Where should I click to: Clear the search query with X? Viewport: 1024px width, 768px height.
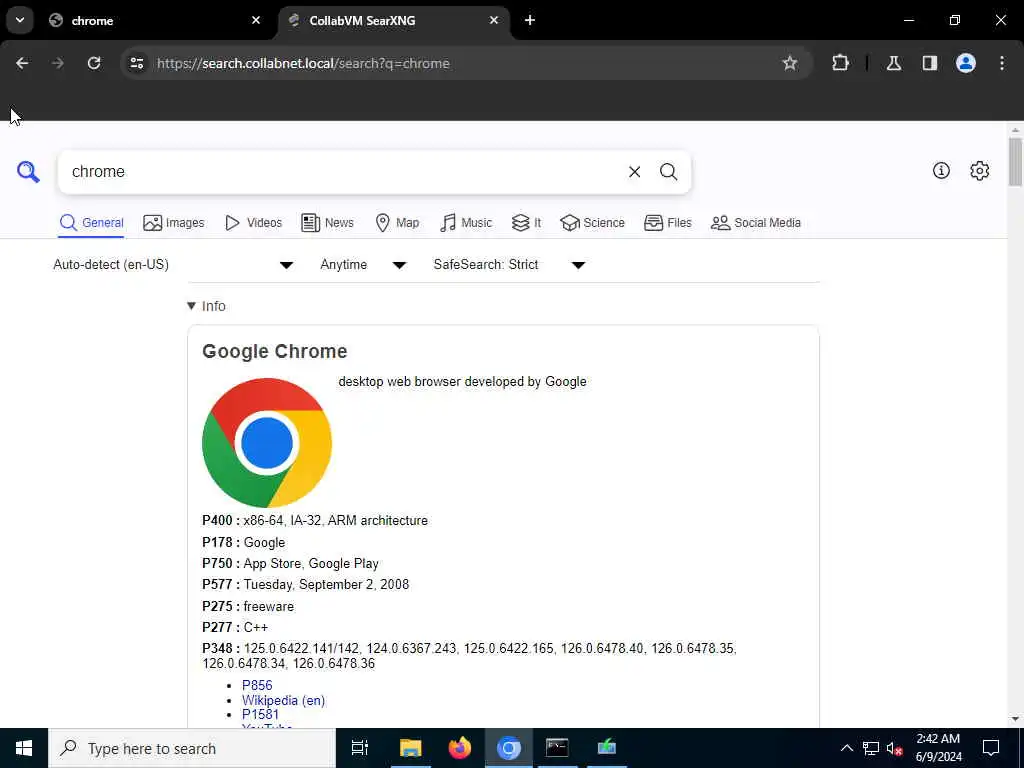click(634, 172)
